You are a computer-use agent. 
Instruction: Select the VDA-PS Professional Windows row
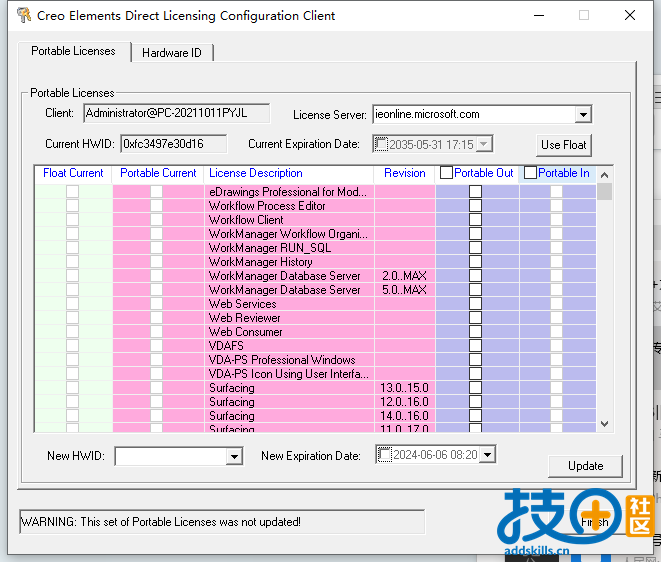click(315, 360)
